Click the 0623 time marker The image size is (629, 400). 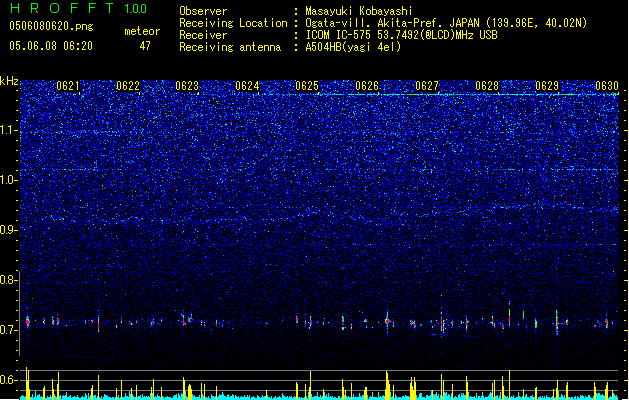click(x=187, y=86)
